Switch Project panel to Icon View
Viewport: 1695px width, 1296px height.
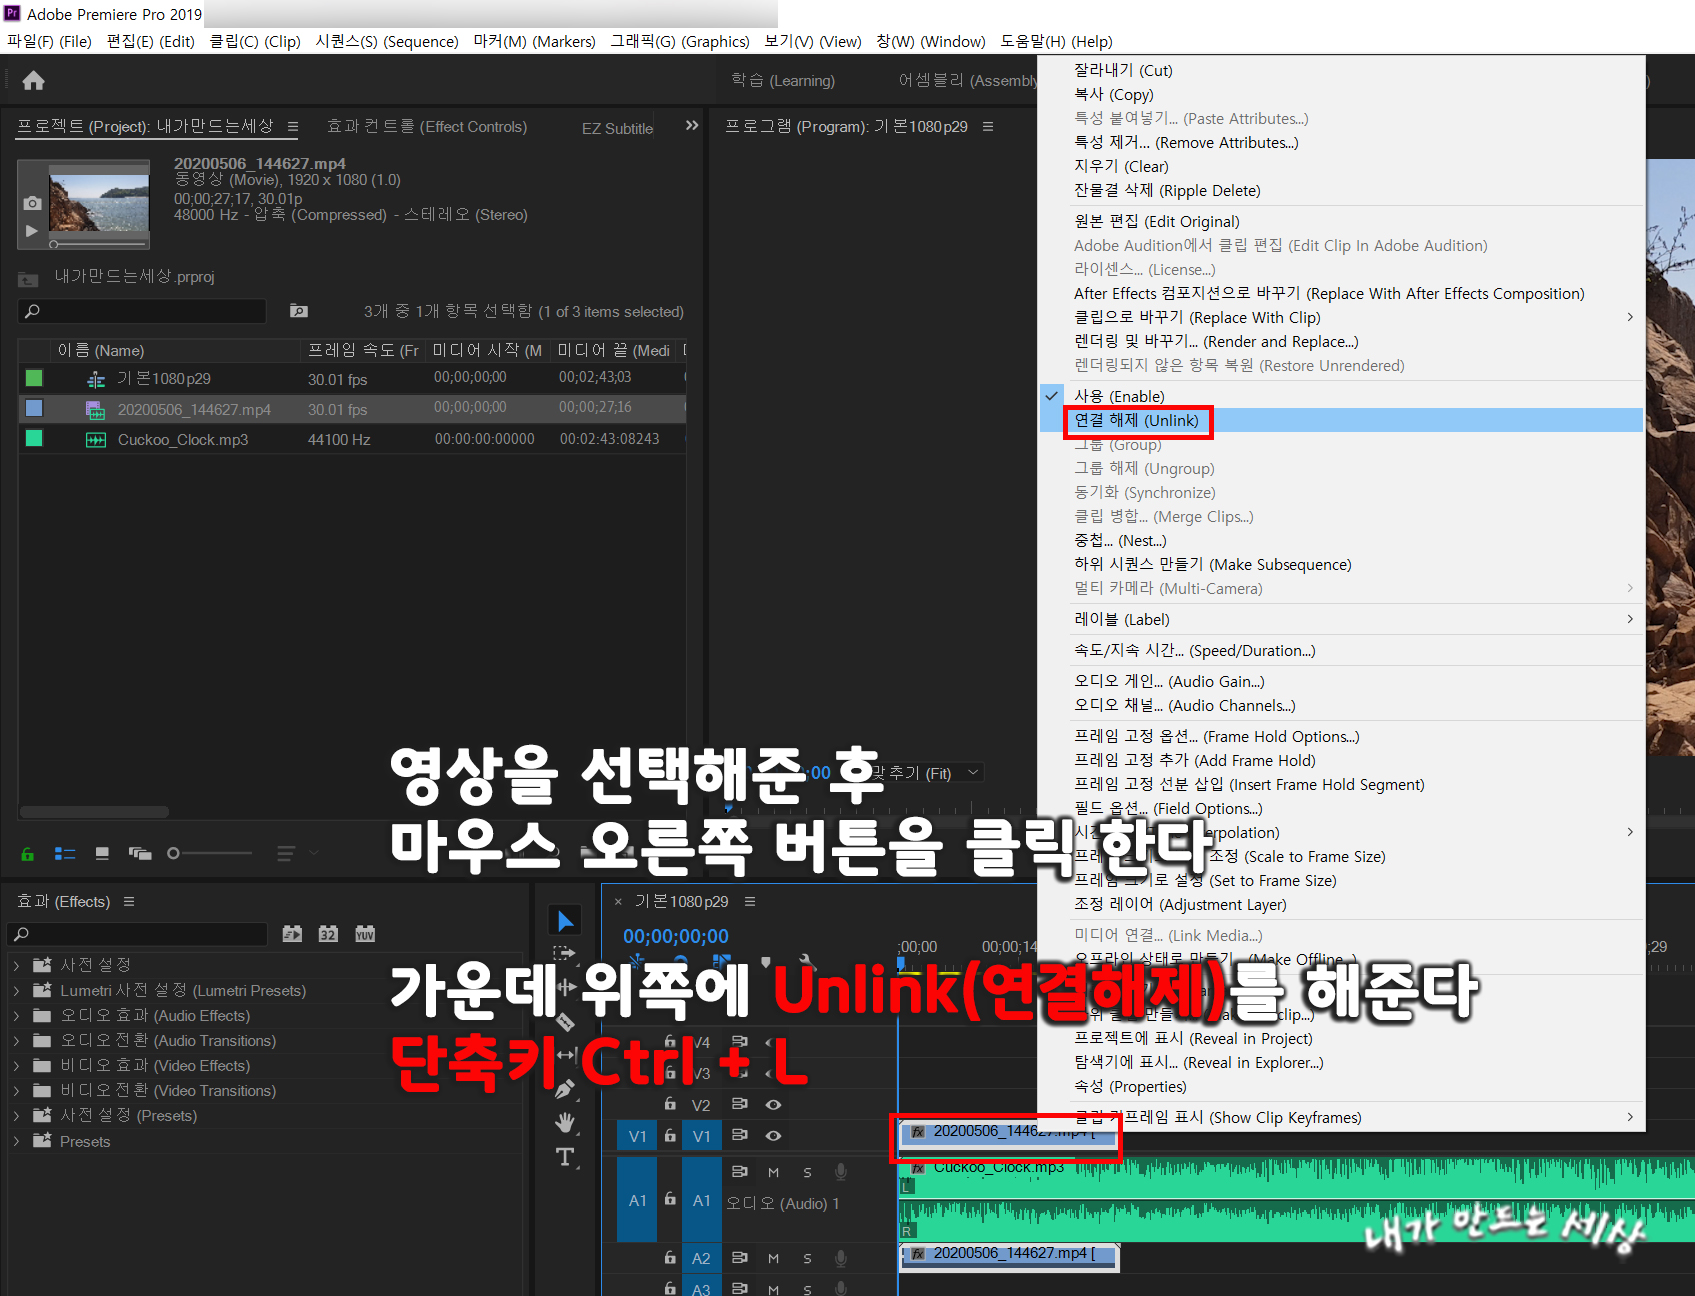[102, 854]
